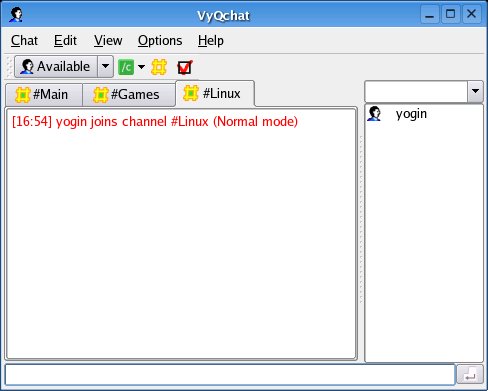Focus the message input field
This screenshot has width=488, height=391.
[230, 375]
